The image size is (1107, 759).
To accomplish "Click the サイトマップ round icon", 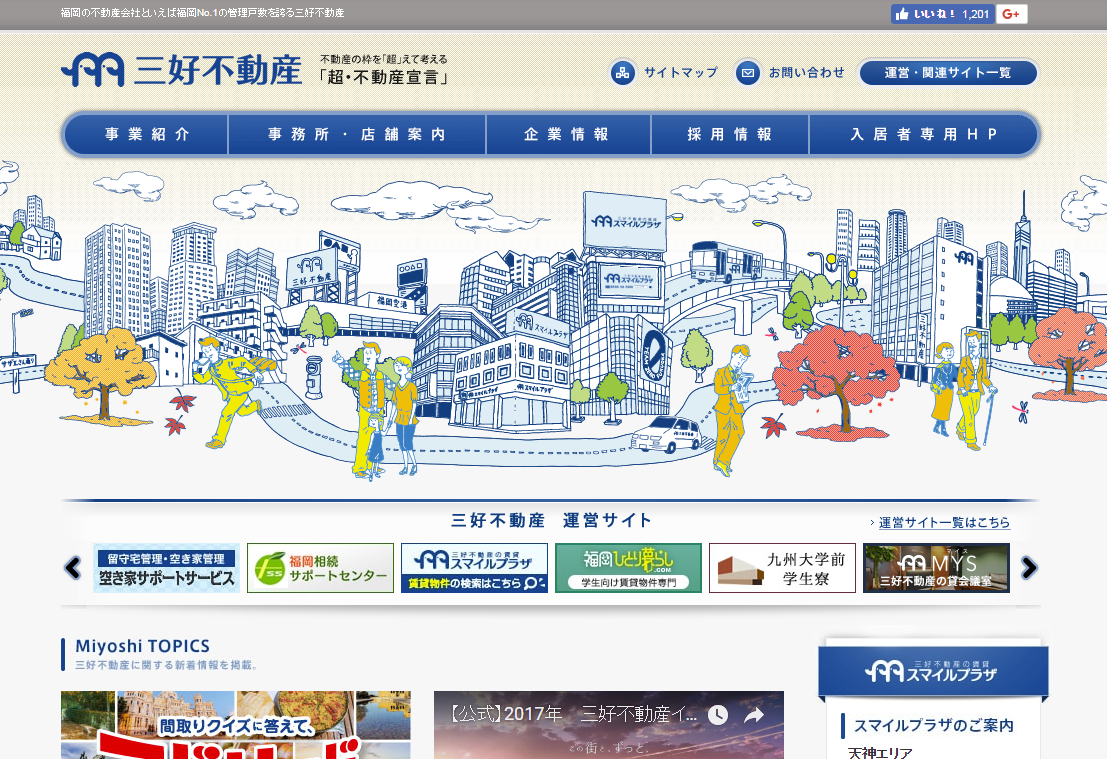I will pos(623,72).
